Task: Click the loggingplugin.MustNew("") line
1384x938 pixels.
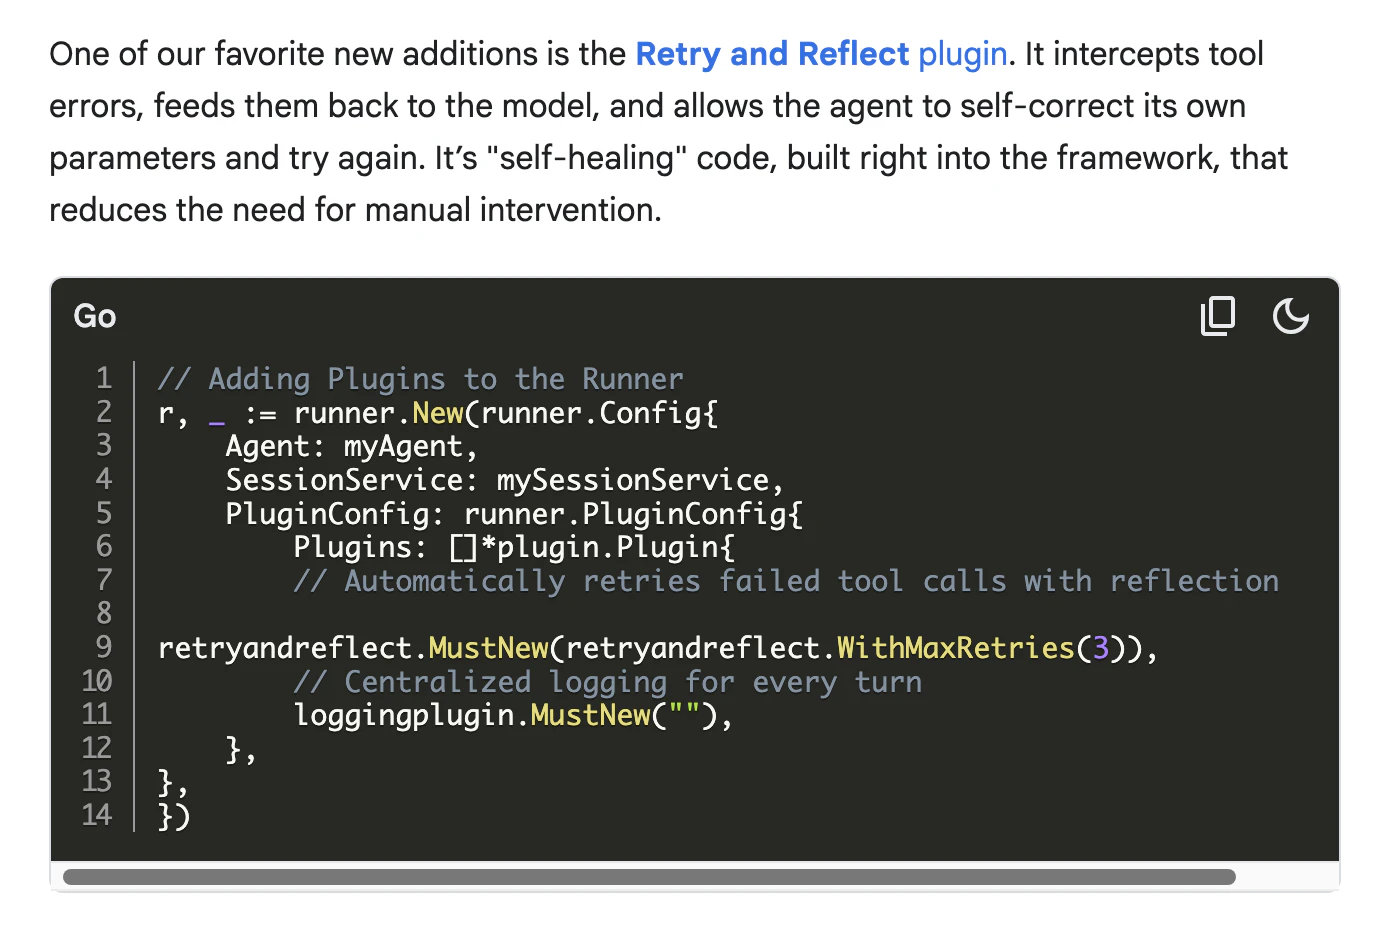Action: [x=513, y=715]
